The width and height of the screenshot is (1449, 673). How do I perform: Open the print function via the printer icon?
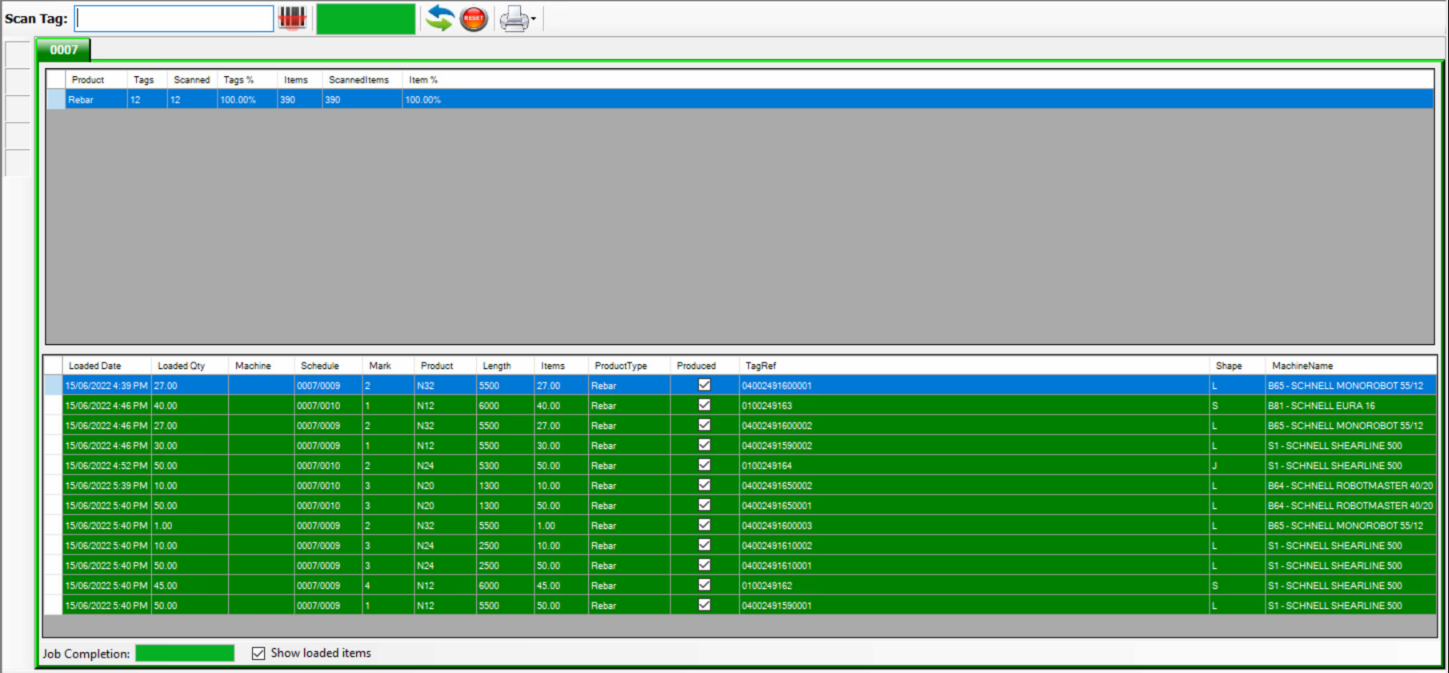click(512, 18)
